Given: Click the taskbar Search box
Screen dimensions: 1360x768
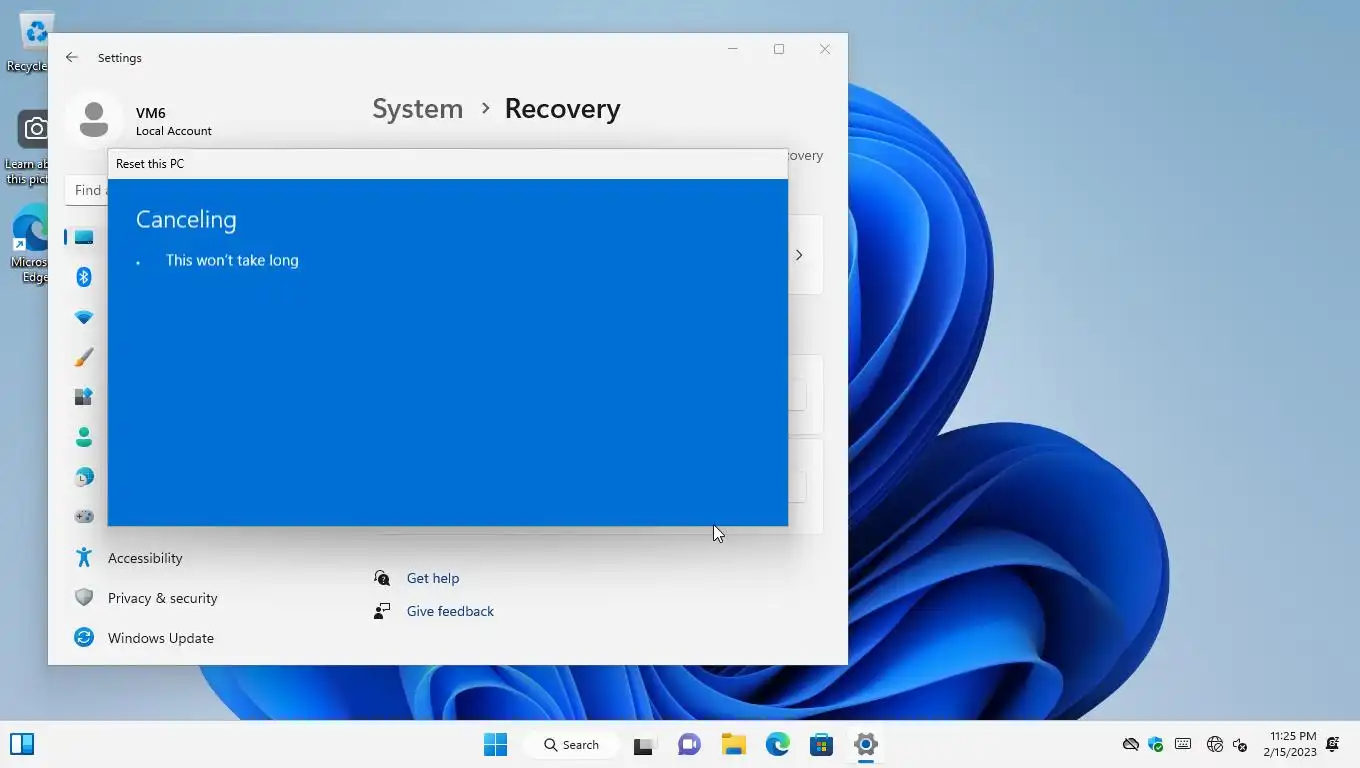Looking at the screenshot, I should tap(570, 744).
